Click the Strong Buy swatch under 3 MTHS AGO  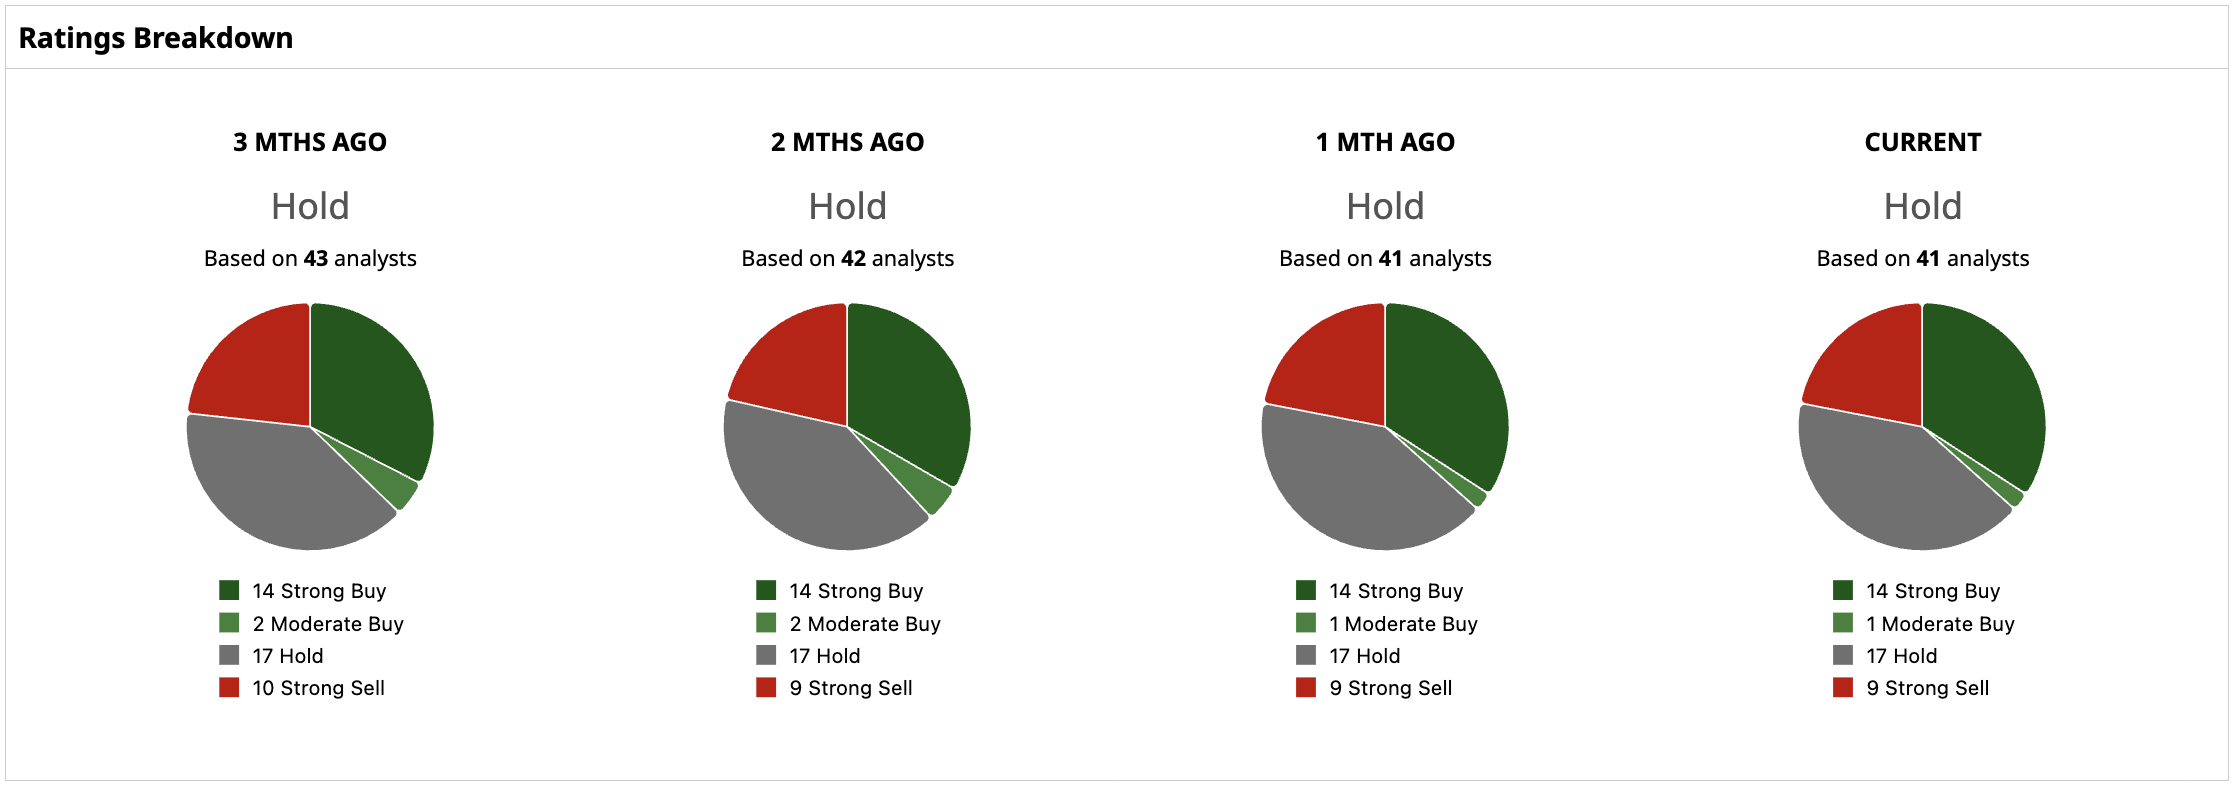tap(229, 590)
